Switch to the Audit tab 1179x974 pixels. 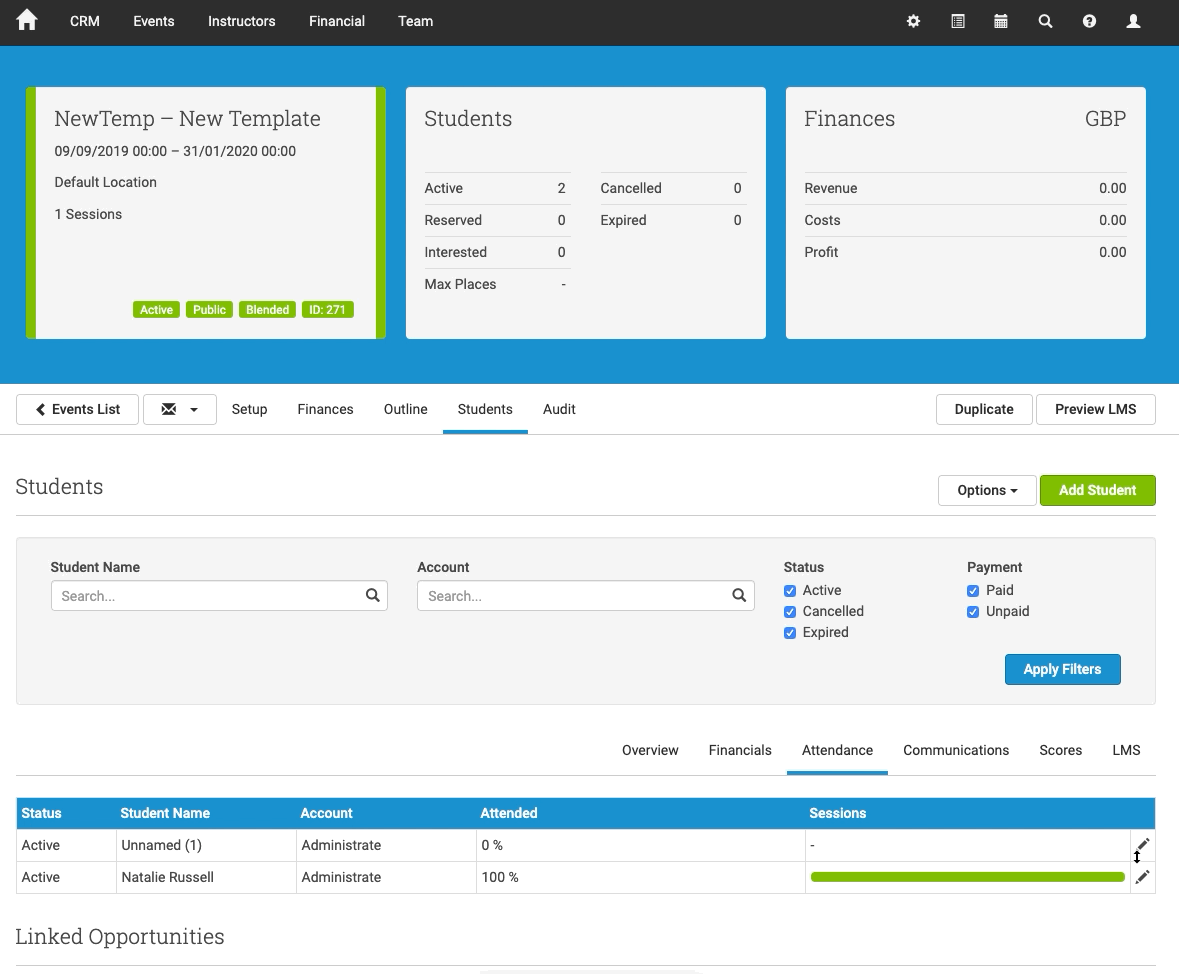coord(559,409)
